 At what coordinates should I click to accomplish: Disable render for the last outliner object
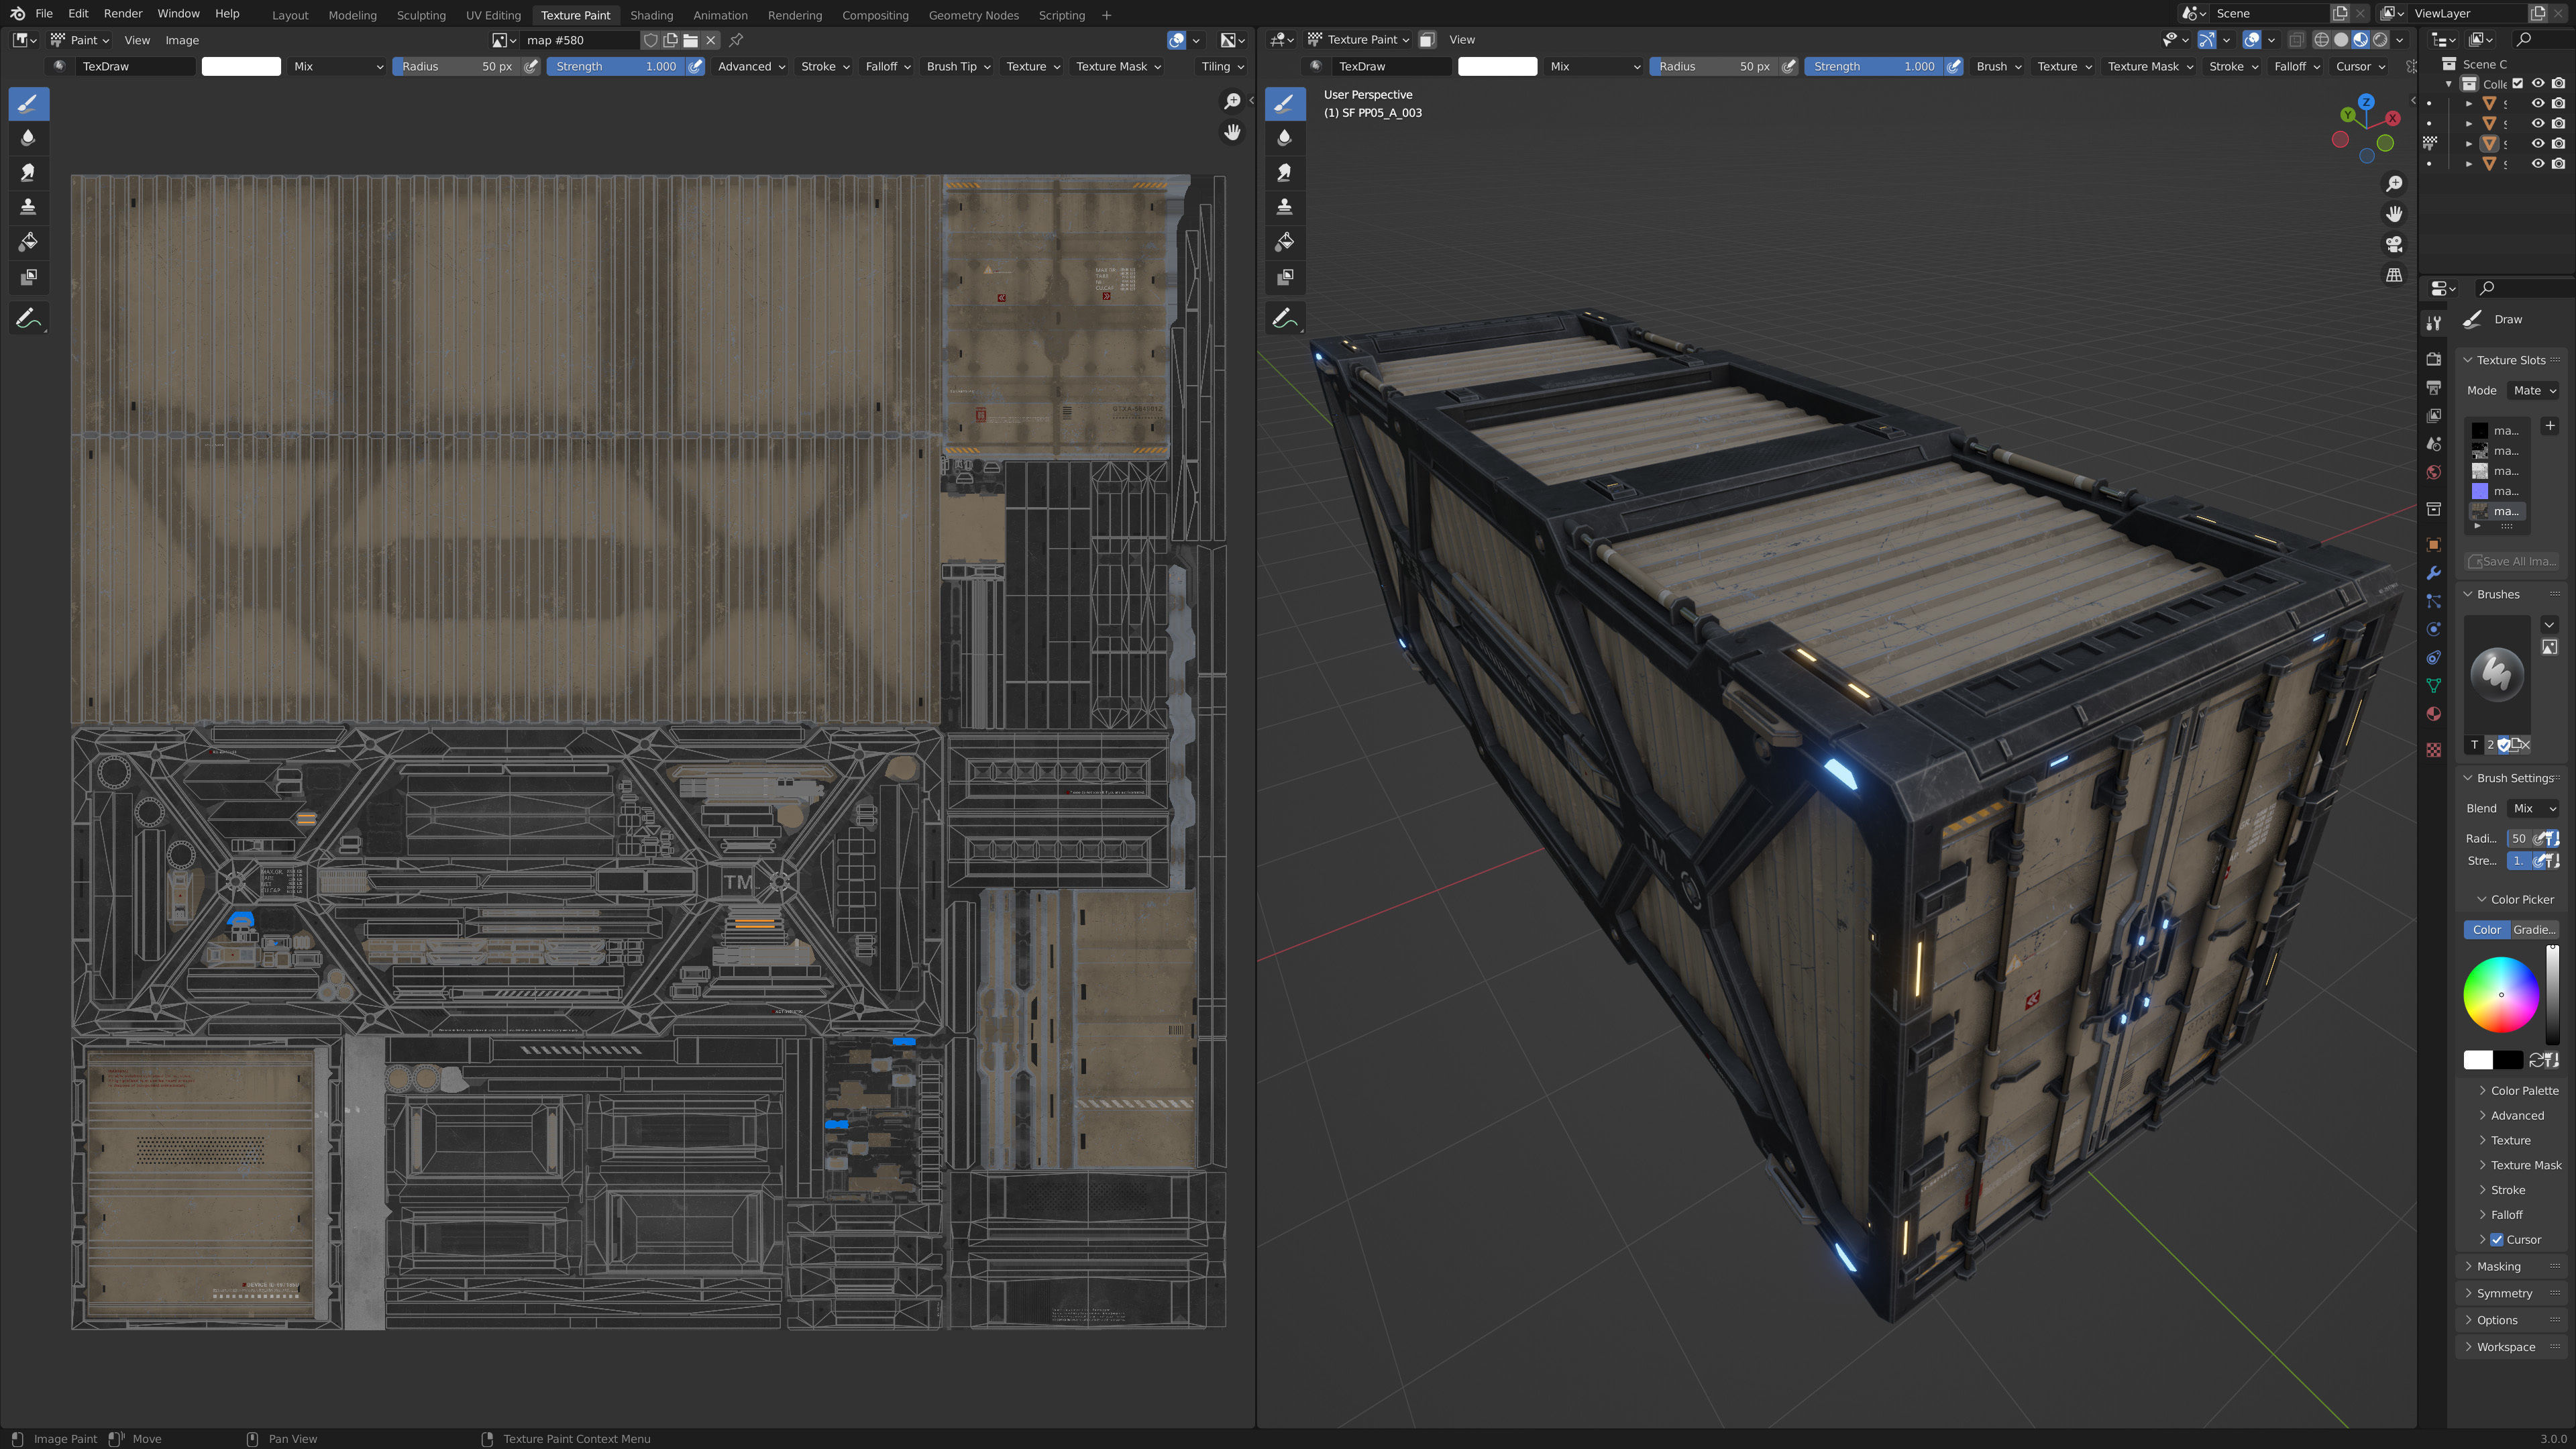click(x=2558, y=164)
